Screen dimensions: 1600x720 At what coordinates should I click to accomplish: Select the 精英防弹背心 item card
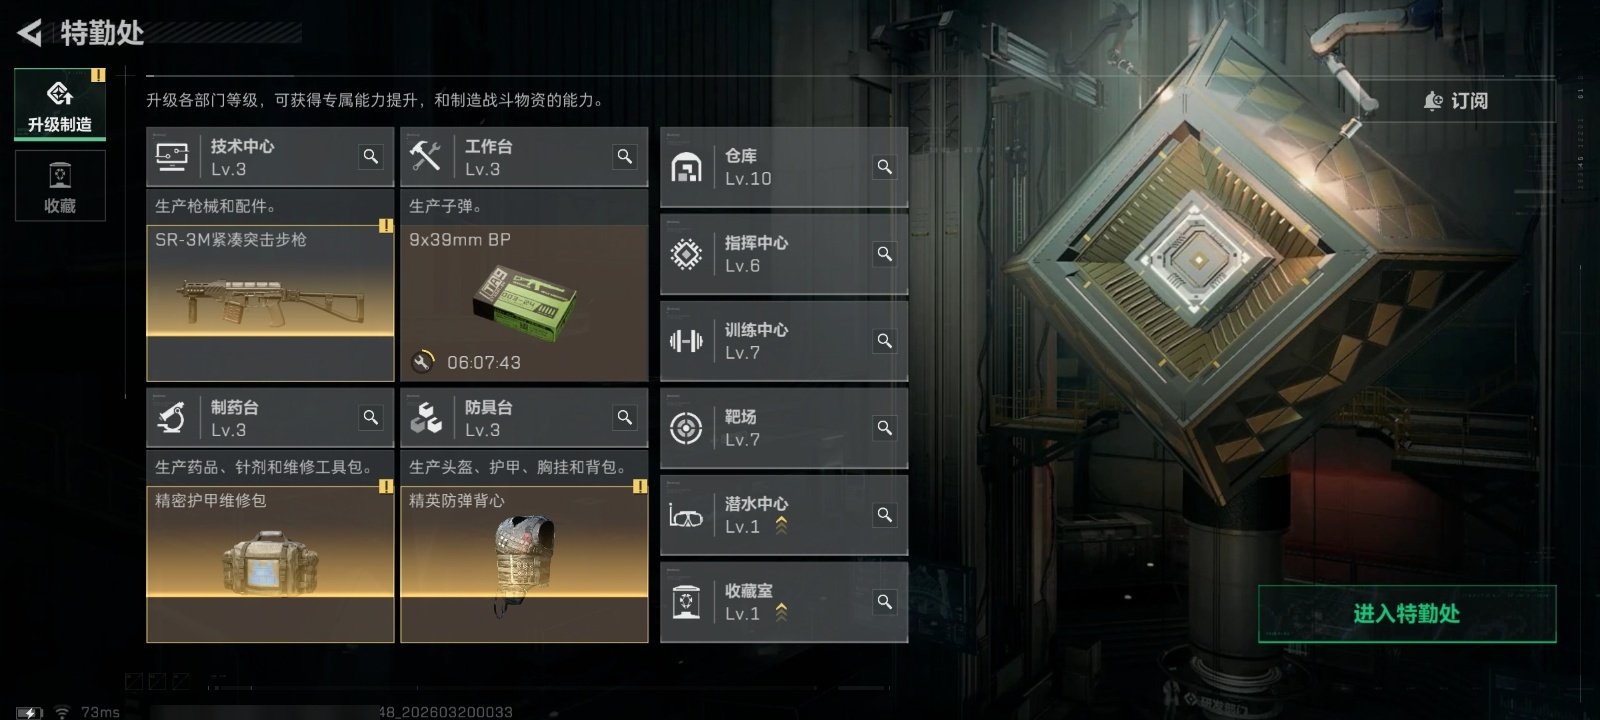524,564
